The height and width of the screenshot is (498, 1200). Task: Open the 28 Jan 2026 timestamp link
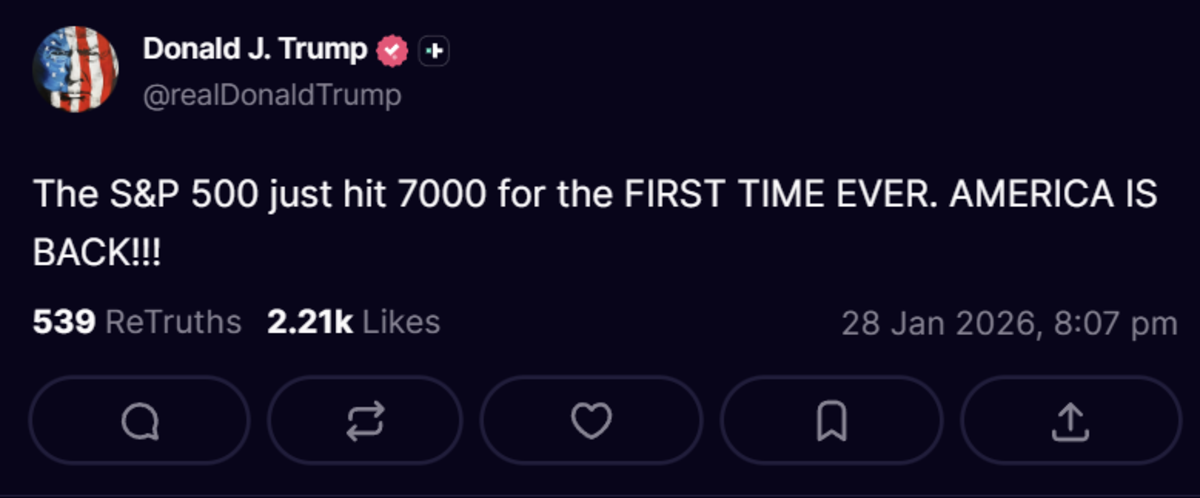pyautogui.click(x=1008, y=323)
